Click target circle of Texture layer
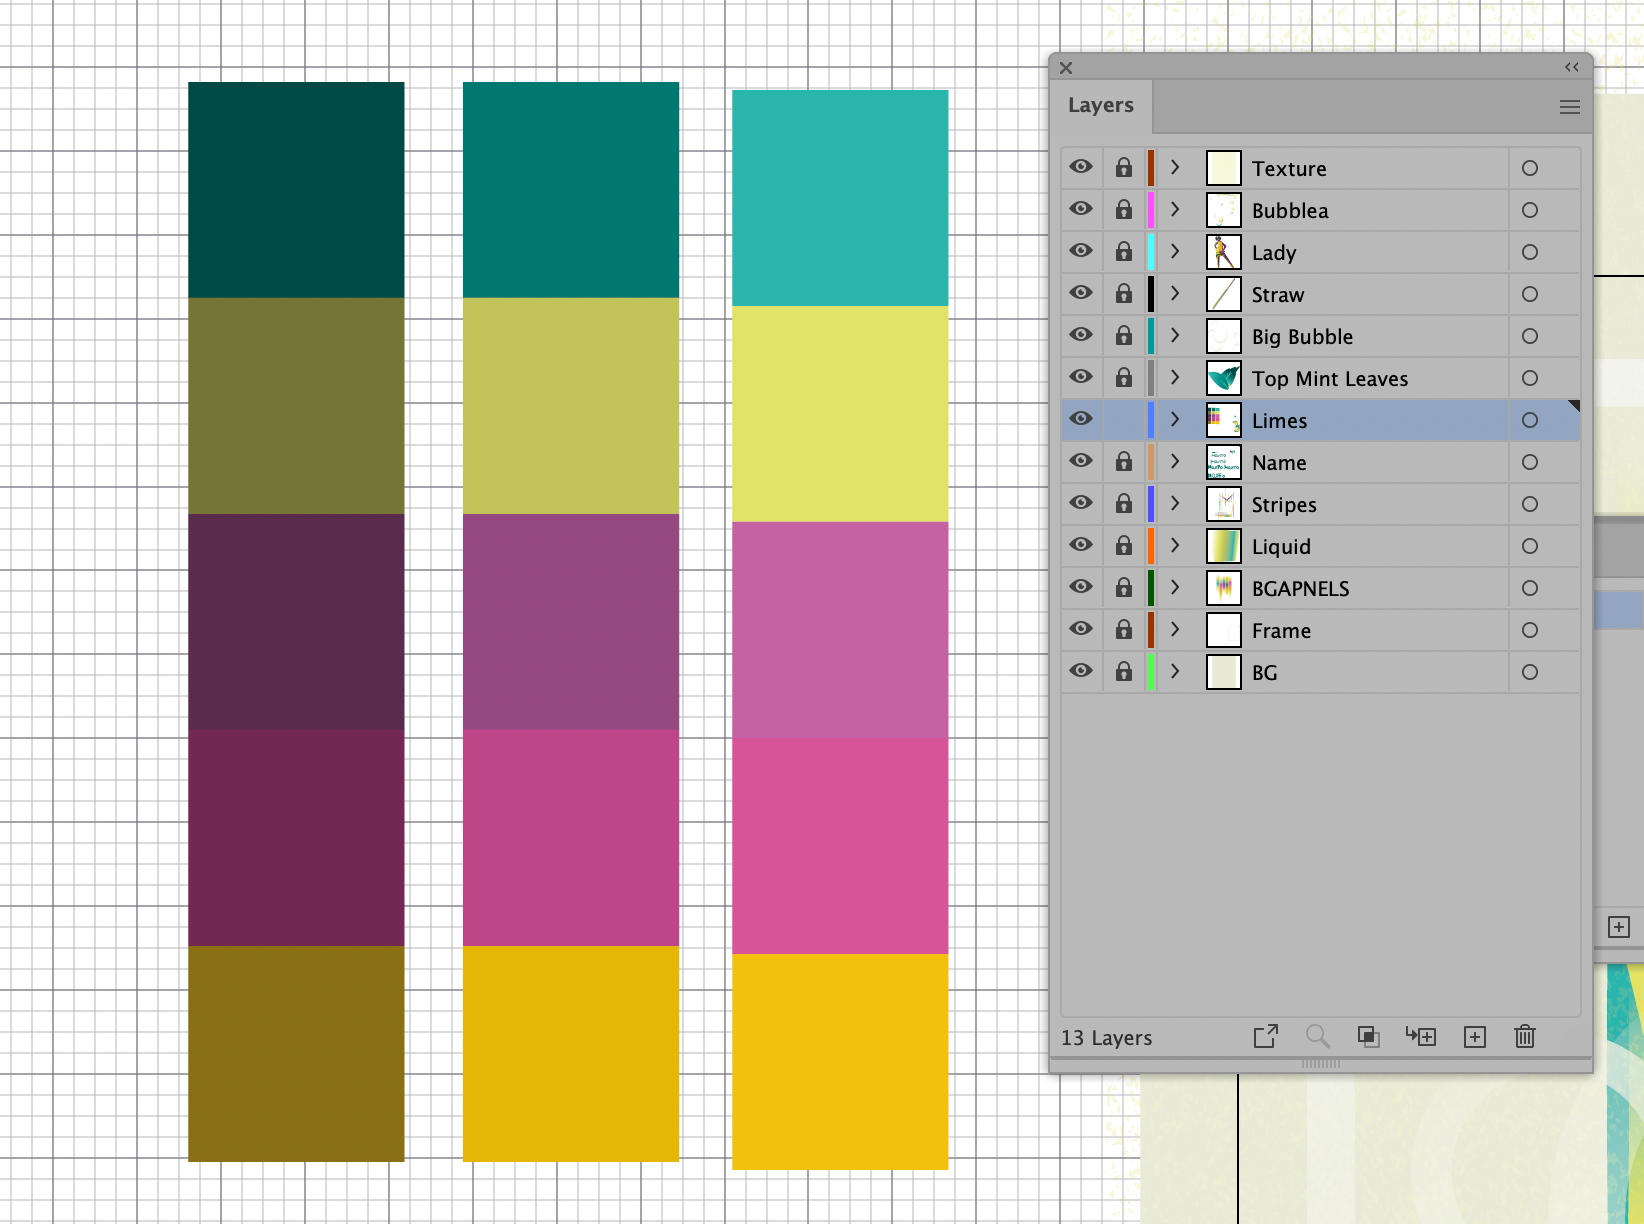This screenshot has width=1644, height=1224. point(1530,168)
